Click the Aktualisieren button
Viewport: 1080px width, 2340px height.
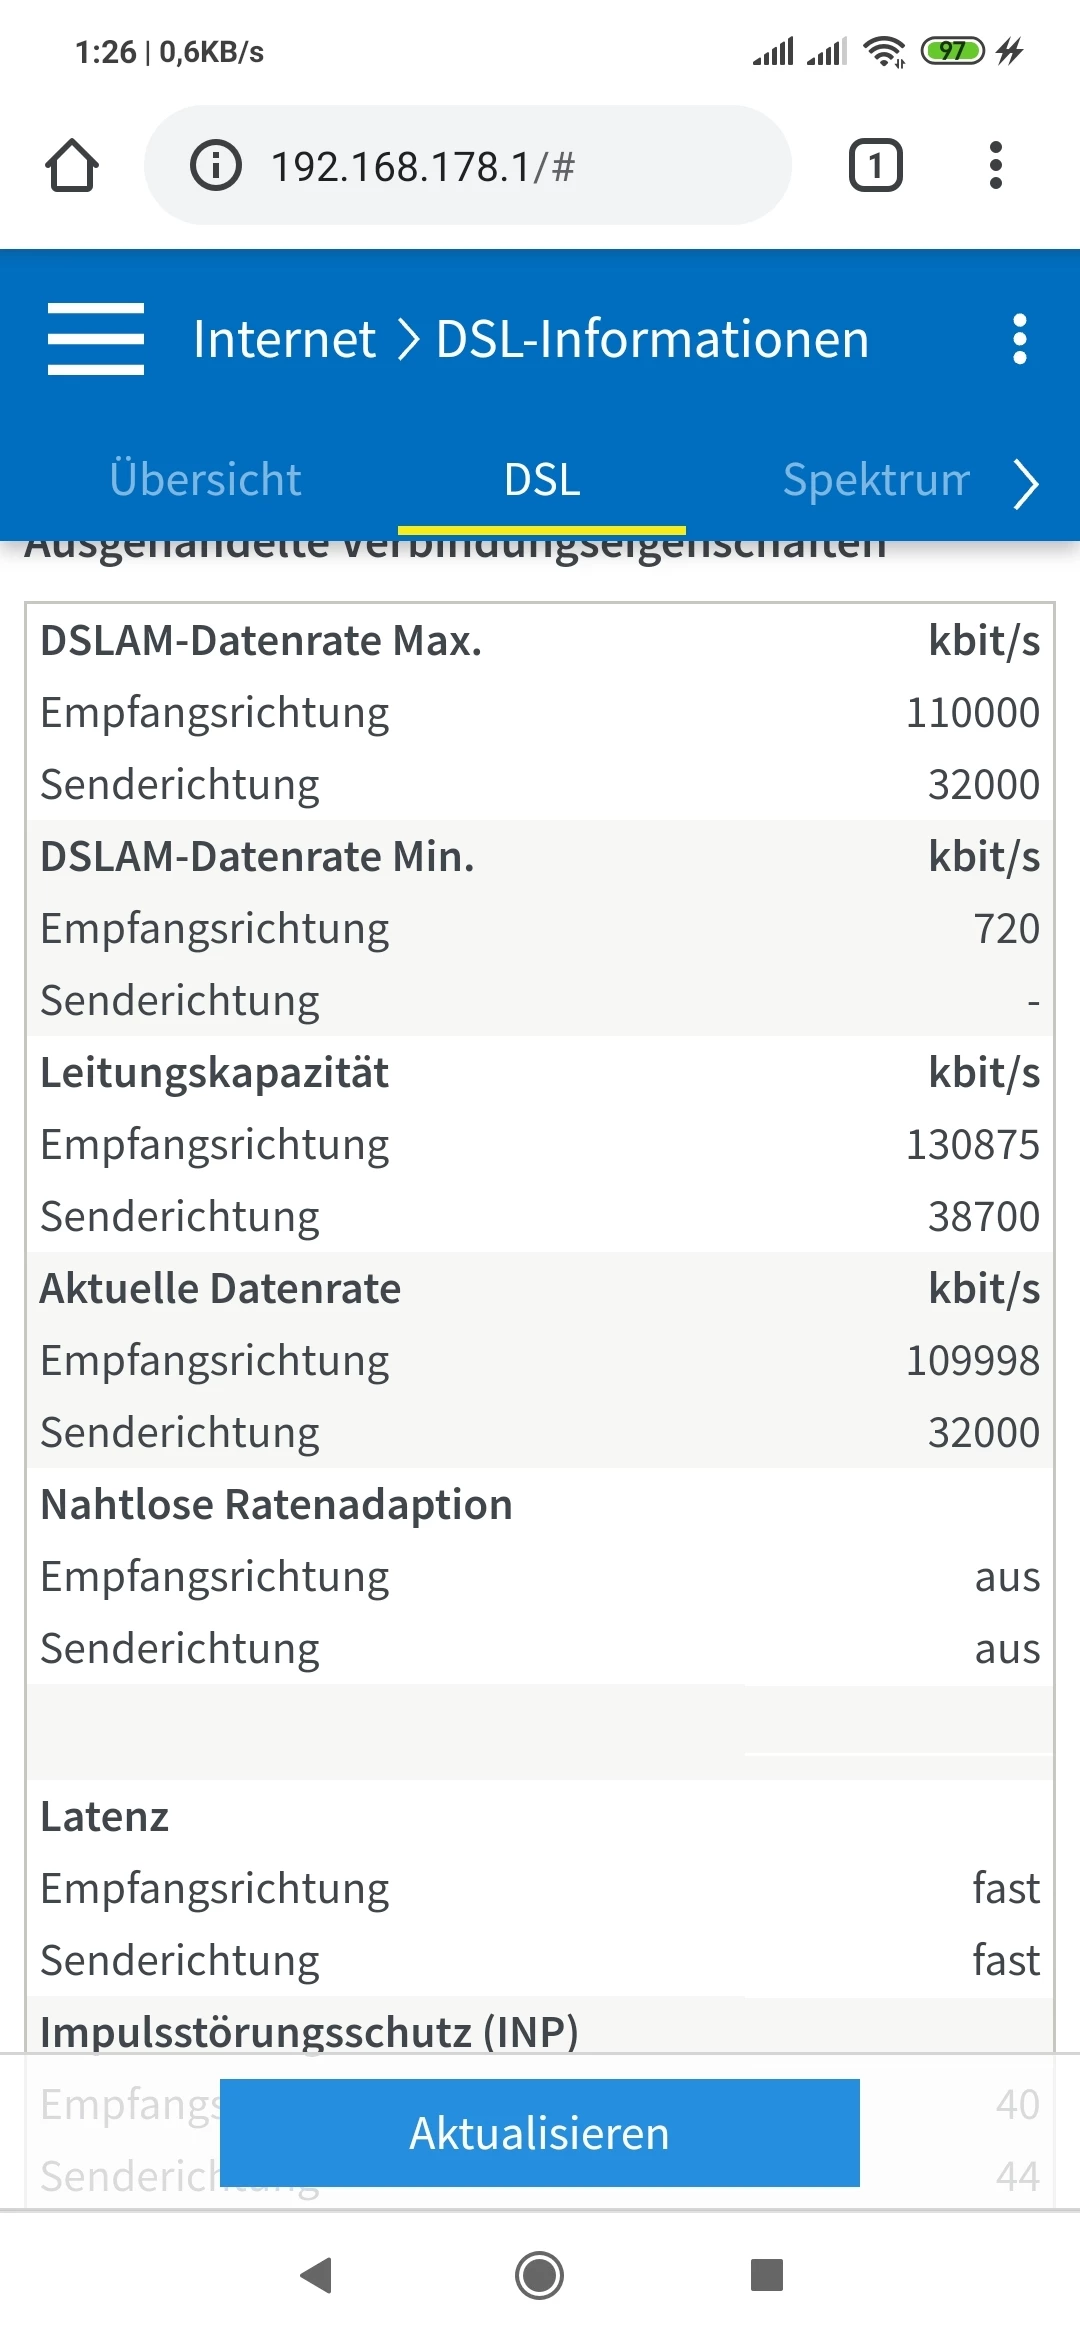tap(540, 2133)
